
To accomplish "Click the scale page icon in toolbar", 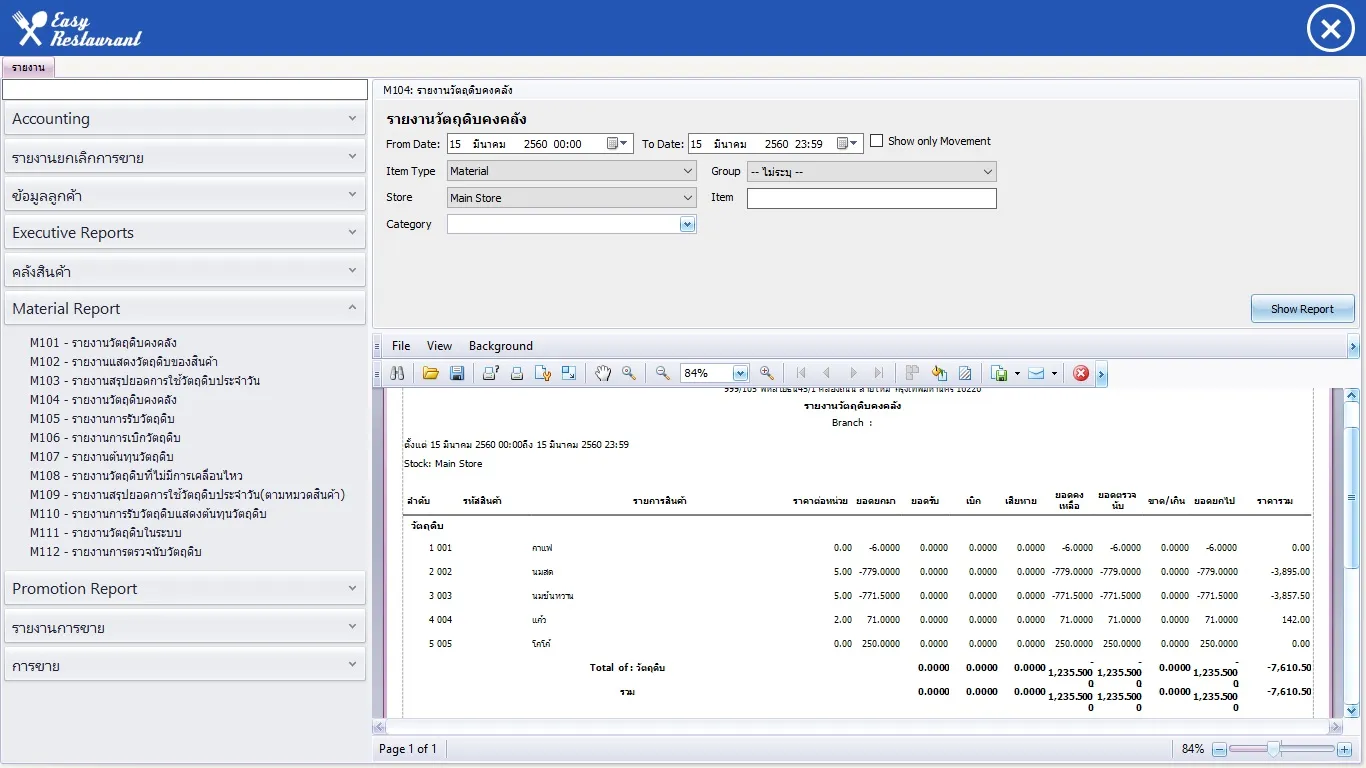I will click(569, 373).
